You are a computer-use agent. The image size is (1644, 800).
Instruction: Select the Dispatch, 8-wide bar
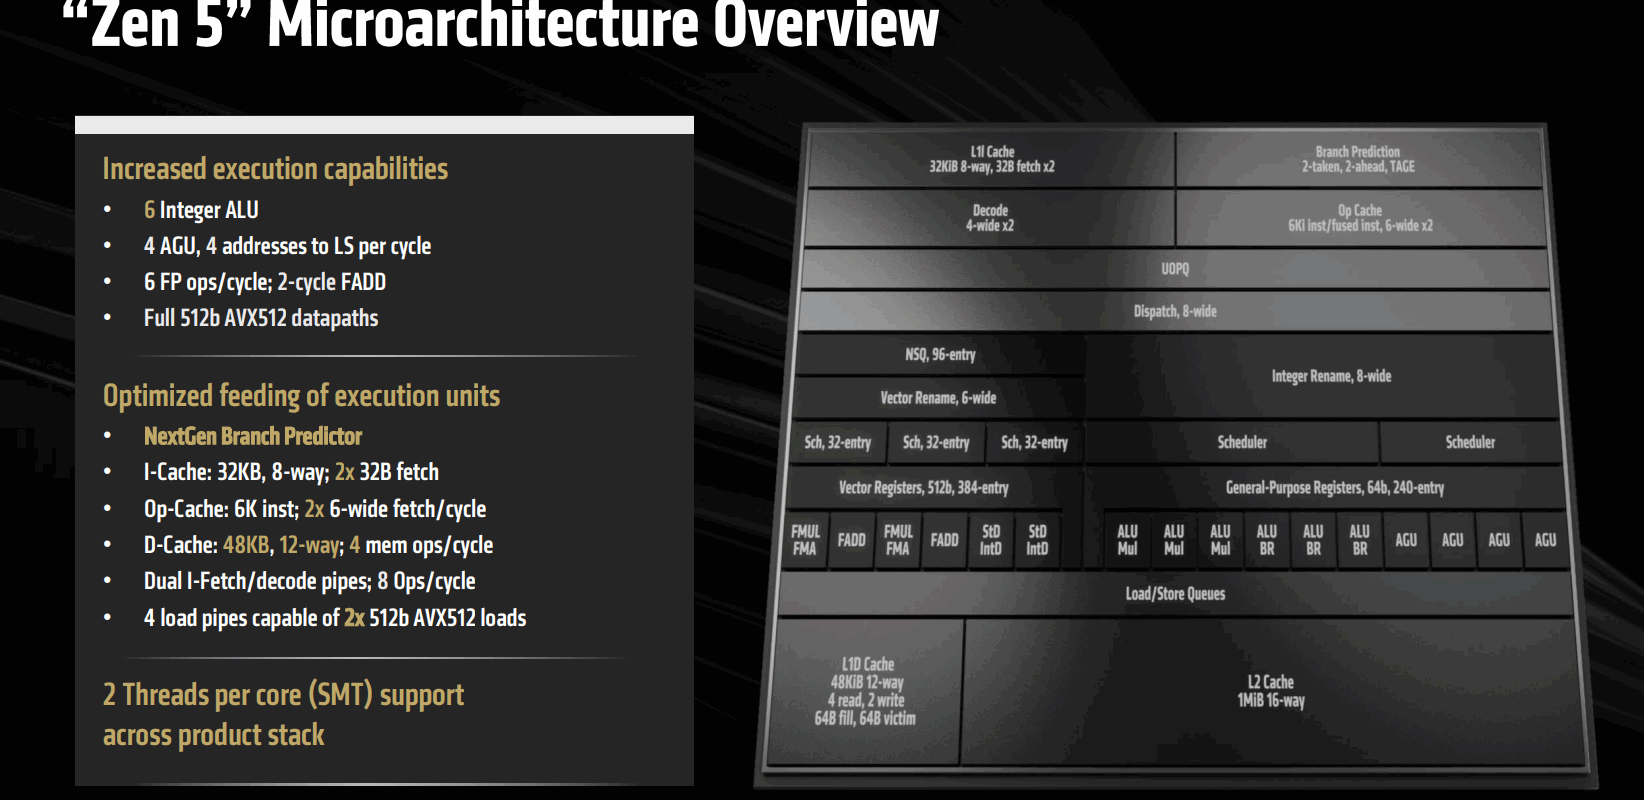(1175, 312)
